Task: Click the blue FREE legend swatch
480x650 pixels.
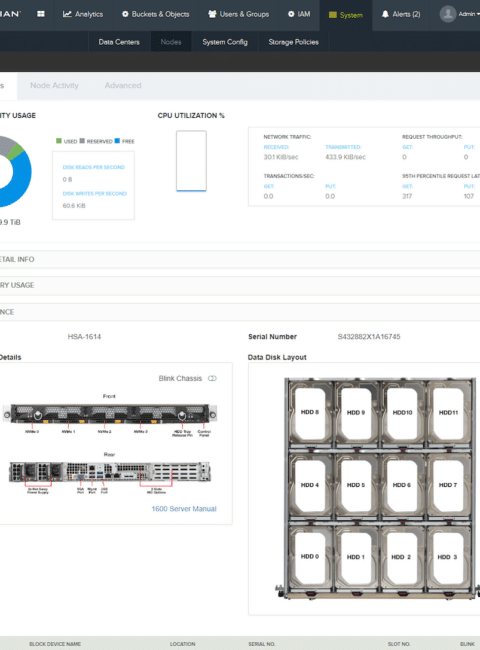Action: pyautogui.click(x=117, y=141)
